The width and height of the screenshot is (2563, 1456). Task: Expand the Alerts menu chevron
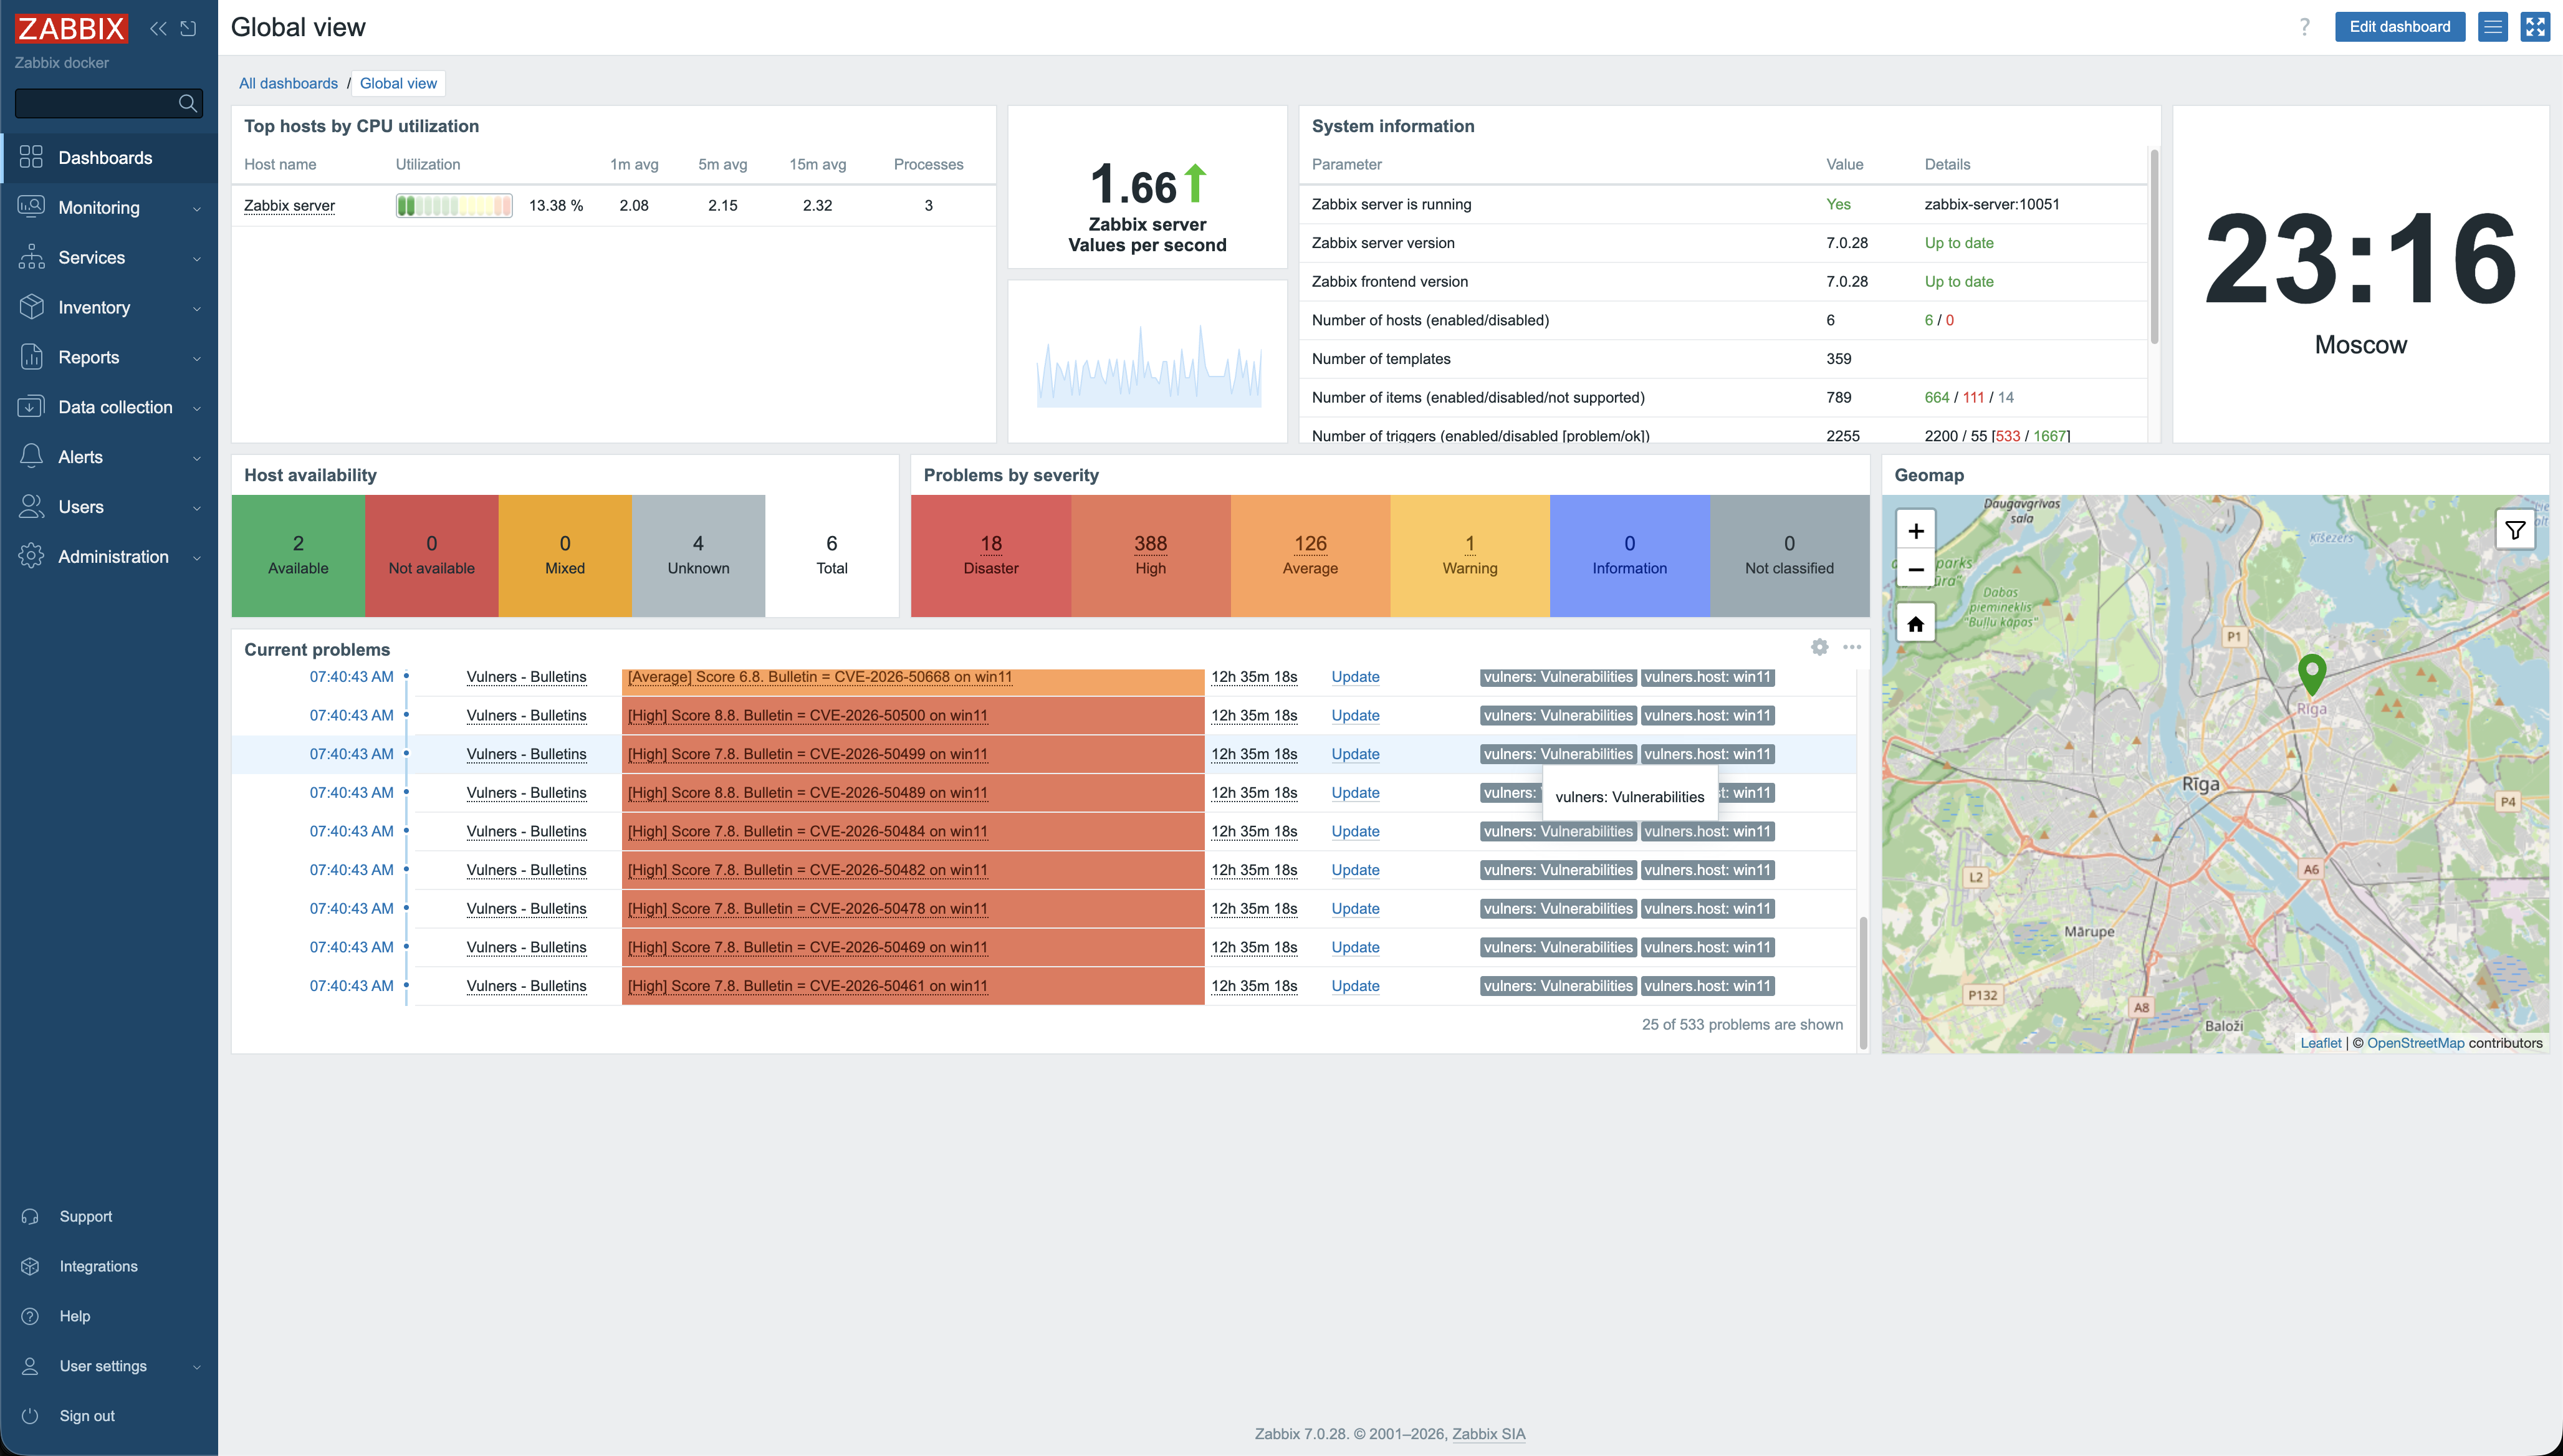coord(197,458)
